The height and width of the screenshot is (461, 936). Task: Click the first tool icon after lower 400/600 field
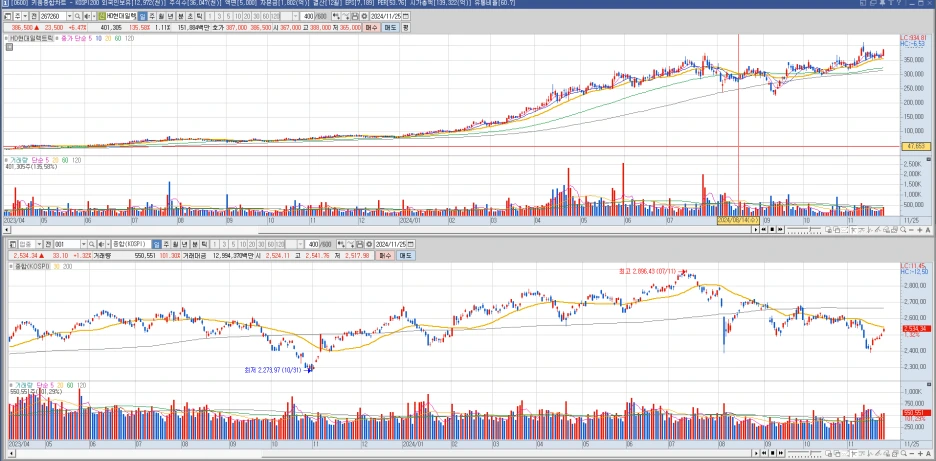tap(340, 244)
